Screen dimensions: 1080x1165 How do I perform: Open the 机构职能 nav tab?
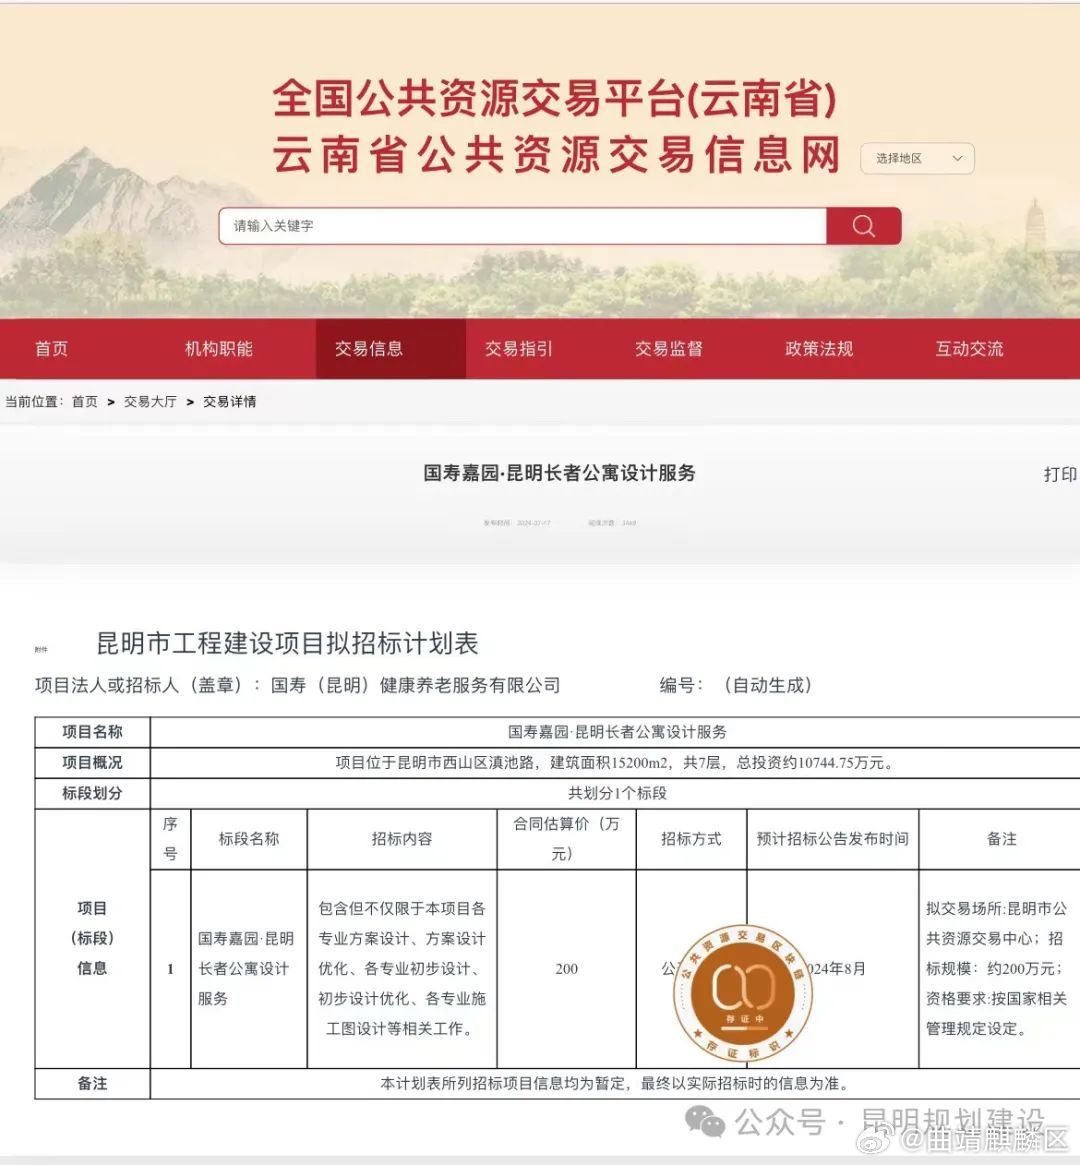click(218, 348)
